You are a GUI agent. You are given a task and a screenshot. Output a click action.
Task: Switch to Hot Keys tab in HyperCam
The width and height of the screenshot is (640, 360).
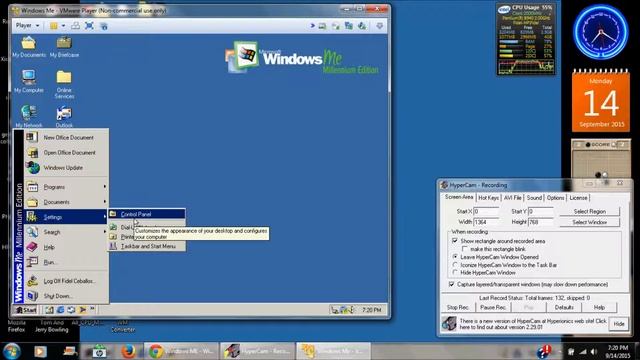(489, 198)
